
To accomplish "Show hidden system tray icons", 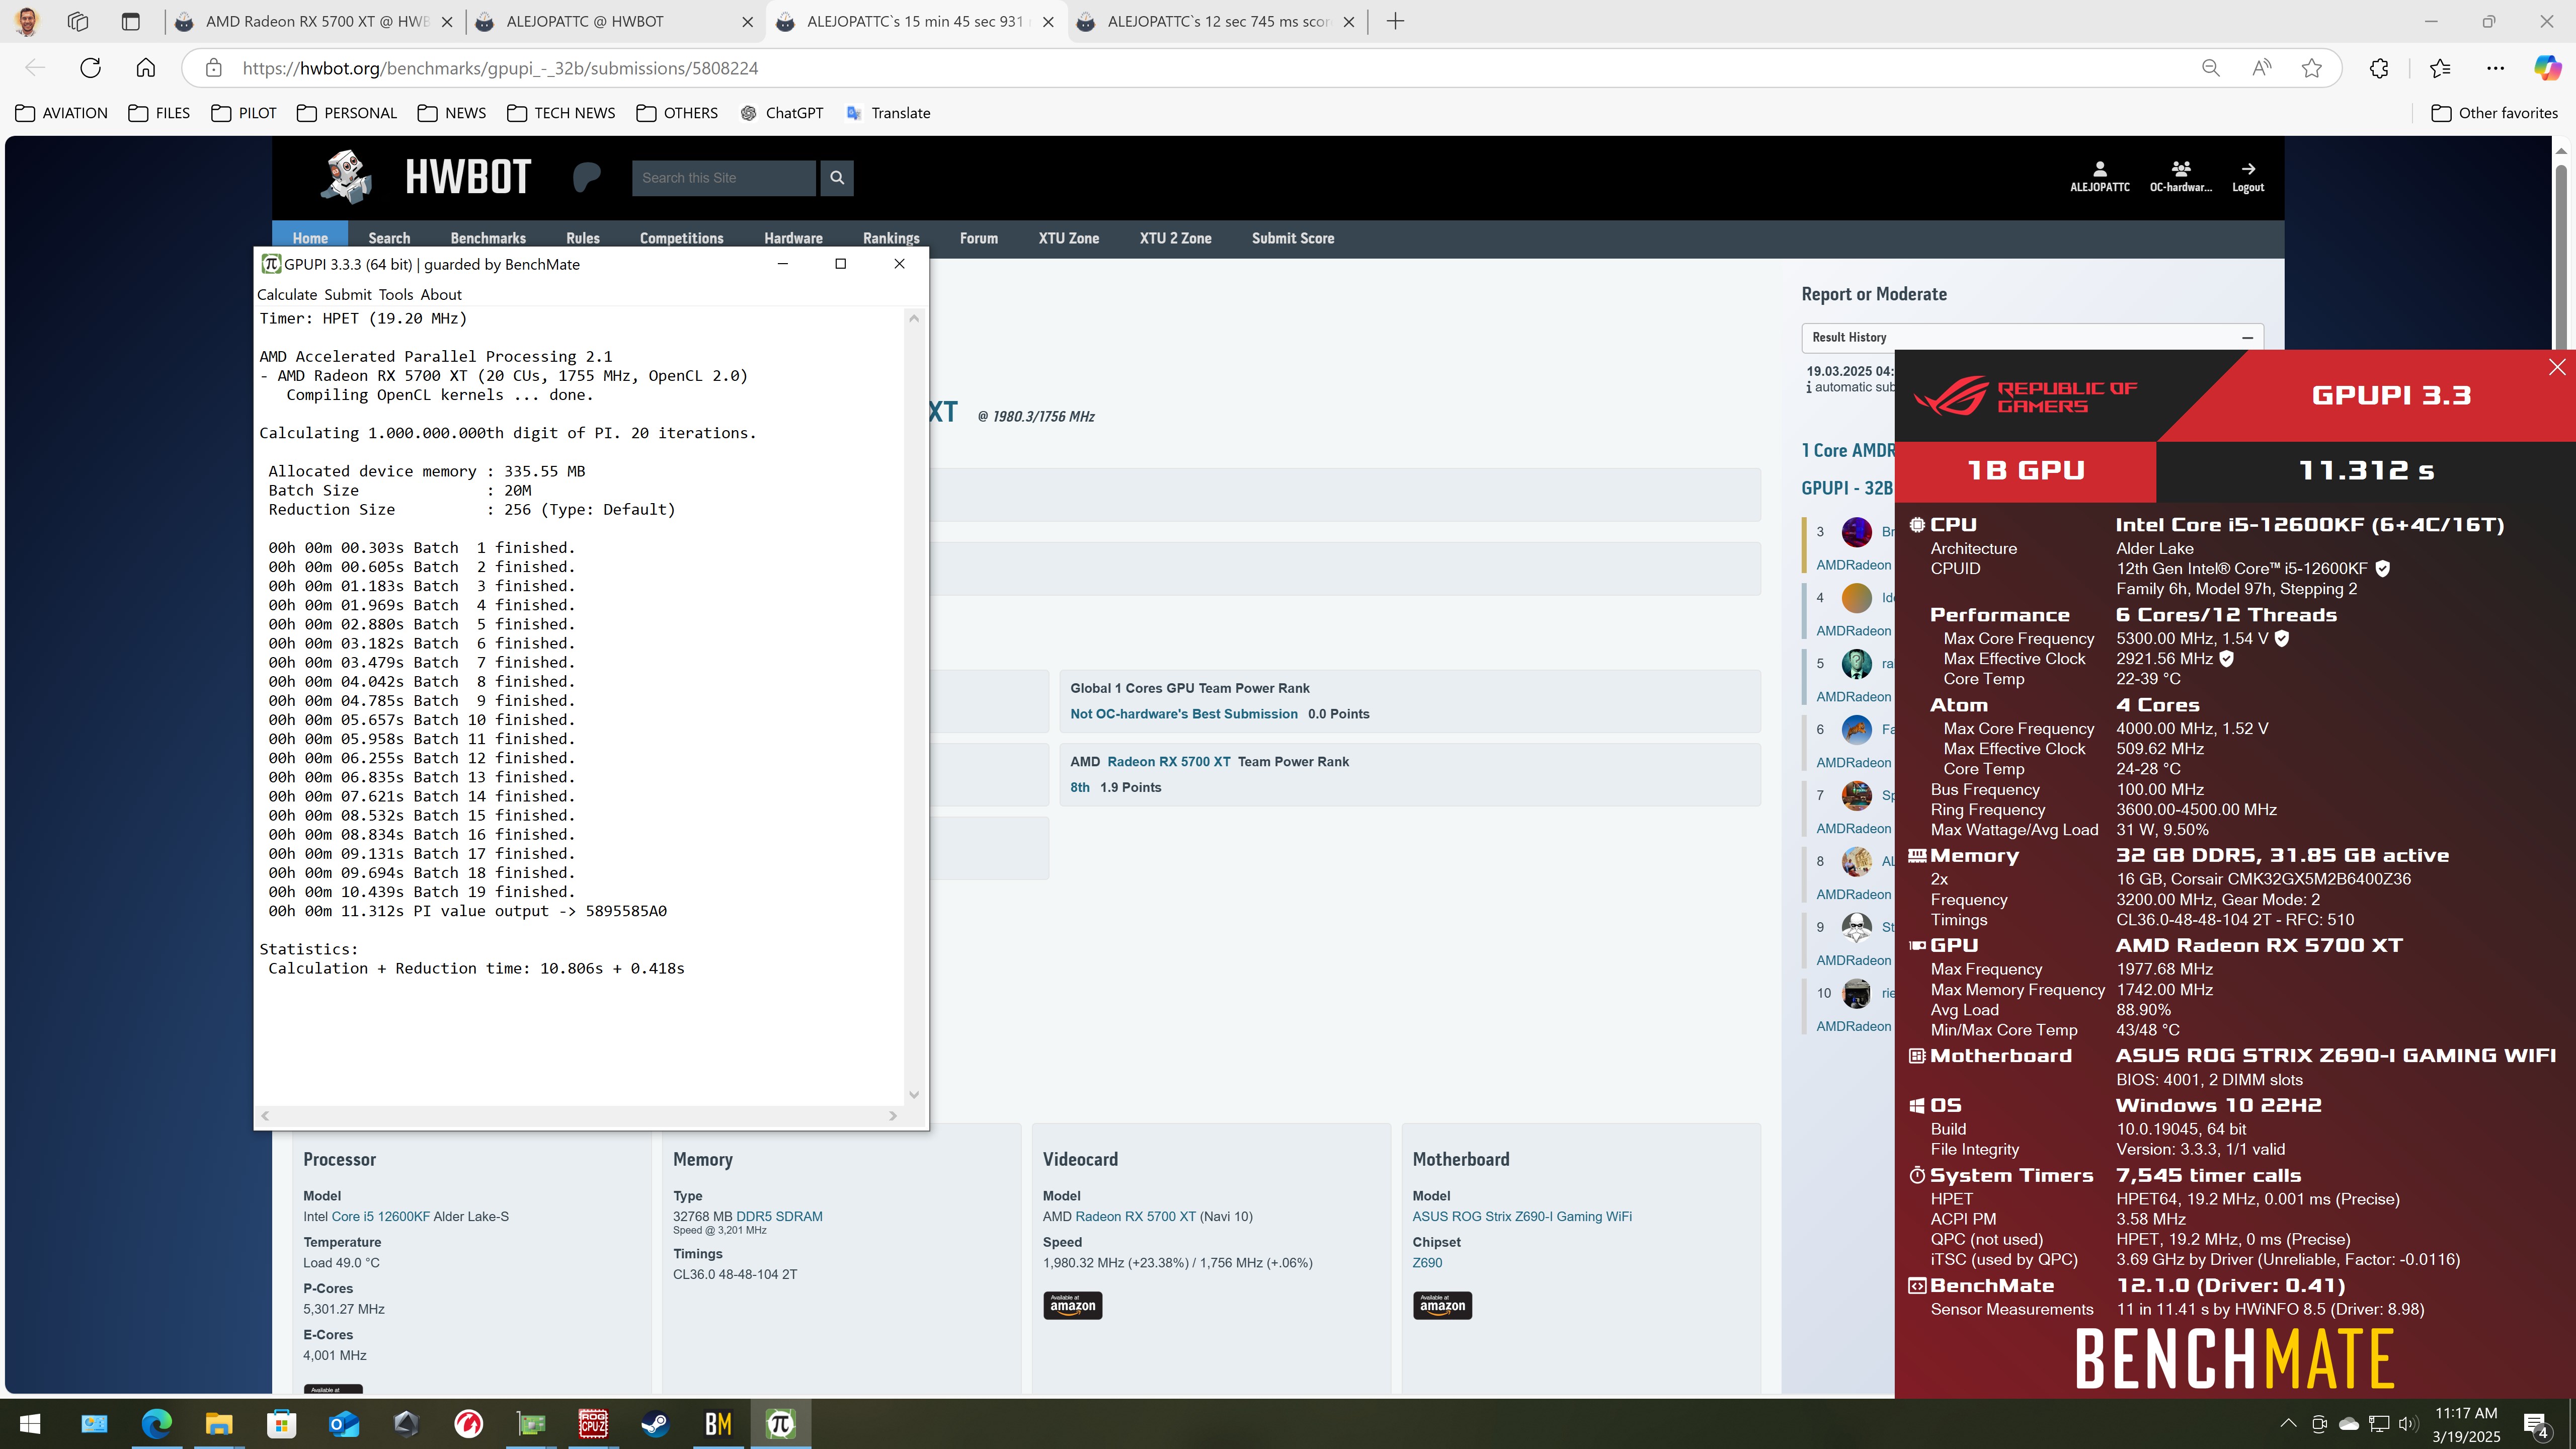I will click(x=2288, y=1423).
